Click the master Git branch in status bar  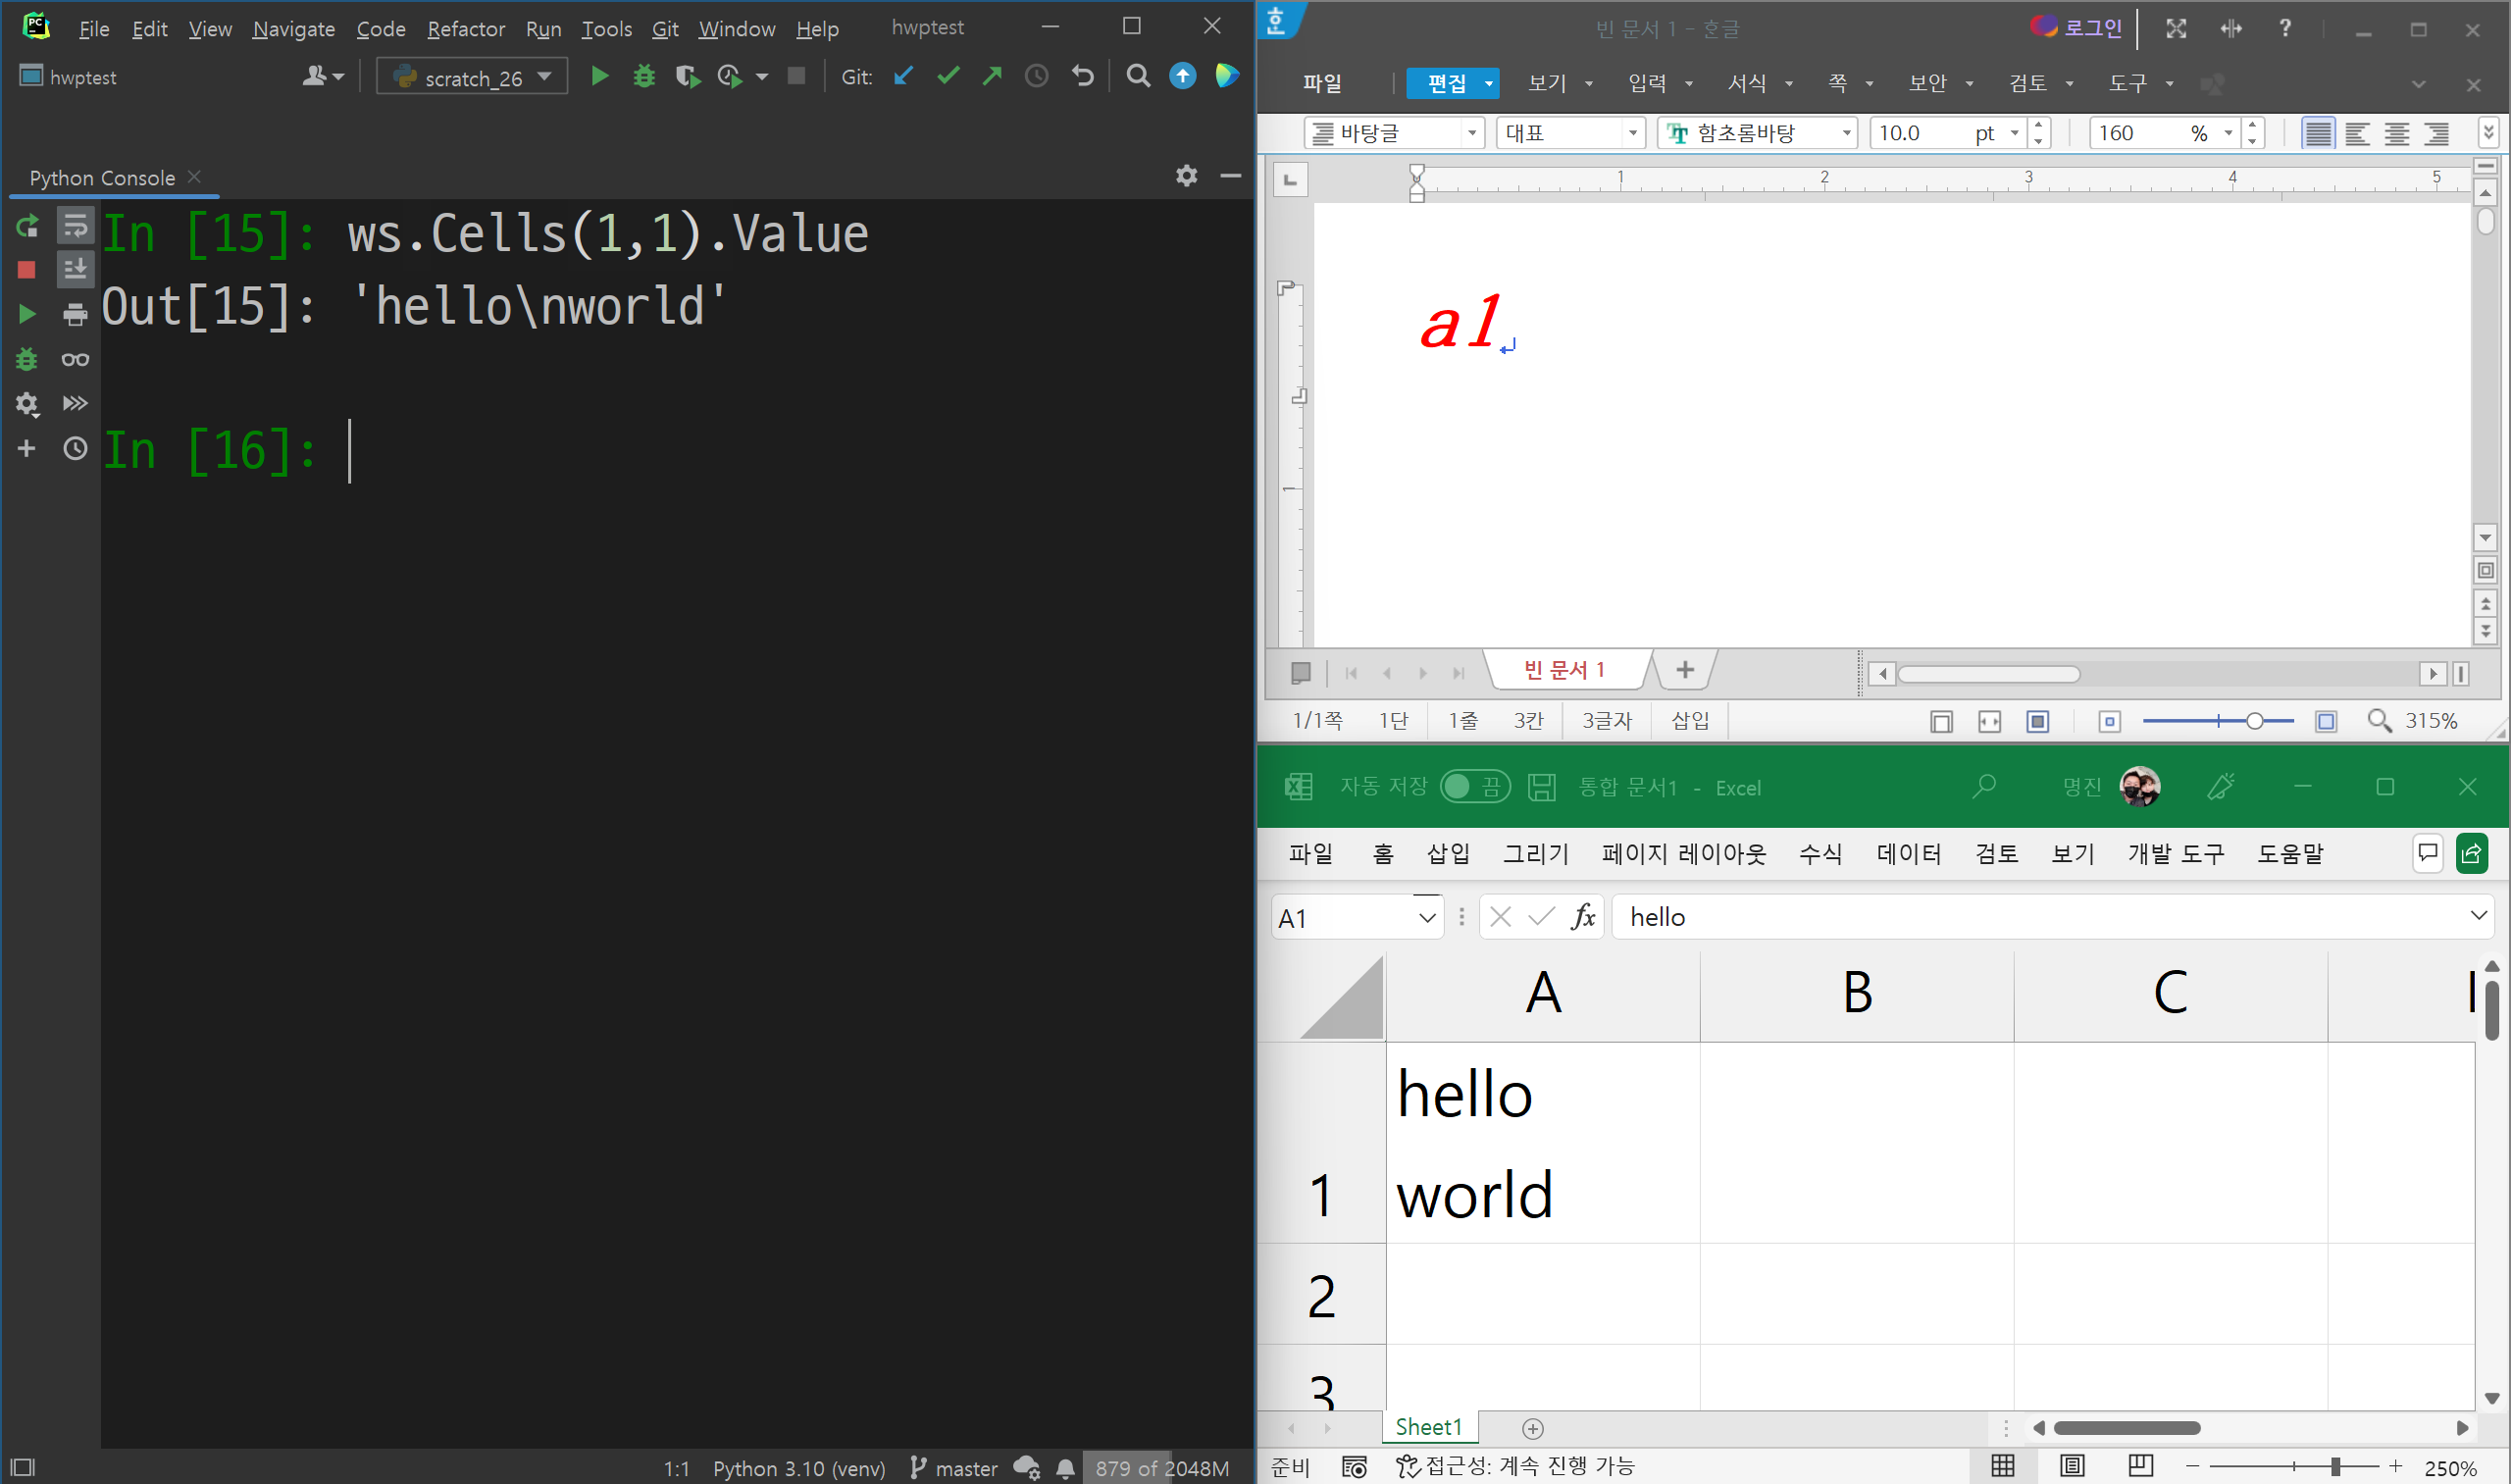click(954, 1468)
